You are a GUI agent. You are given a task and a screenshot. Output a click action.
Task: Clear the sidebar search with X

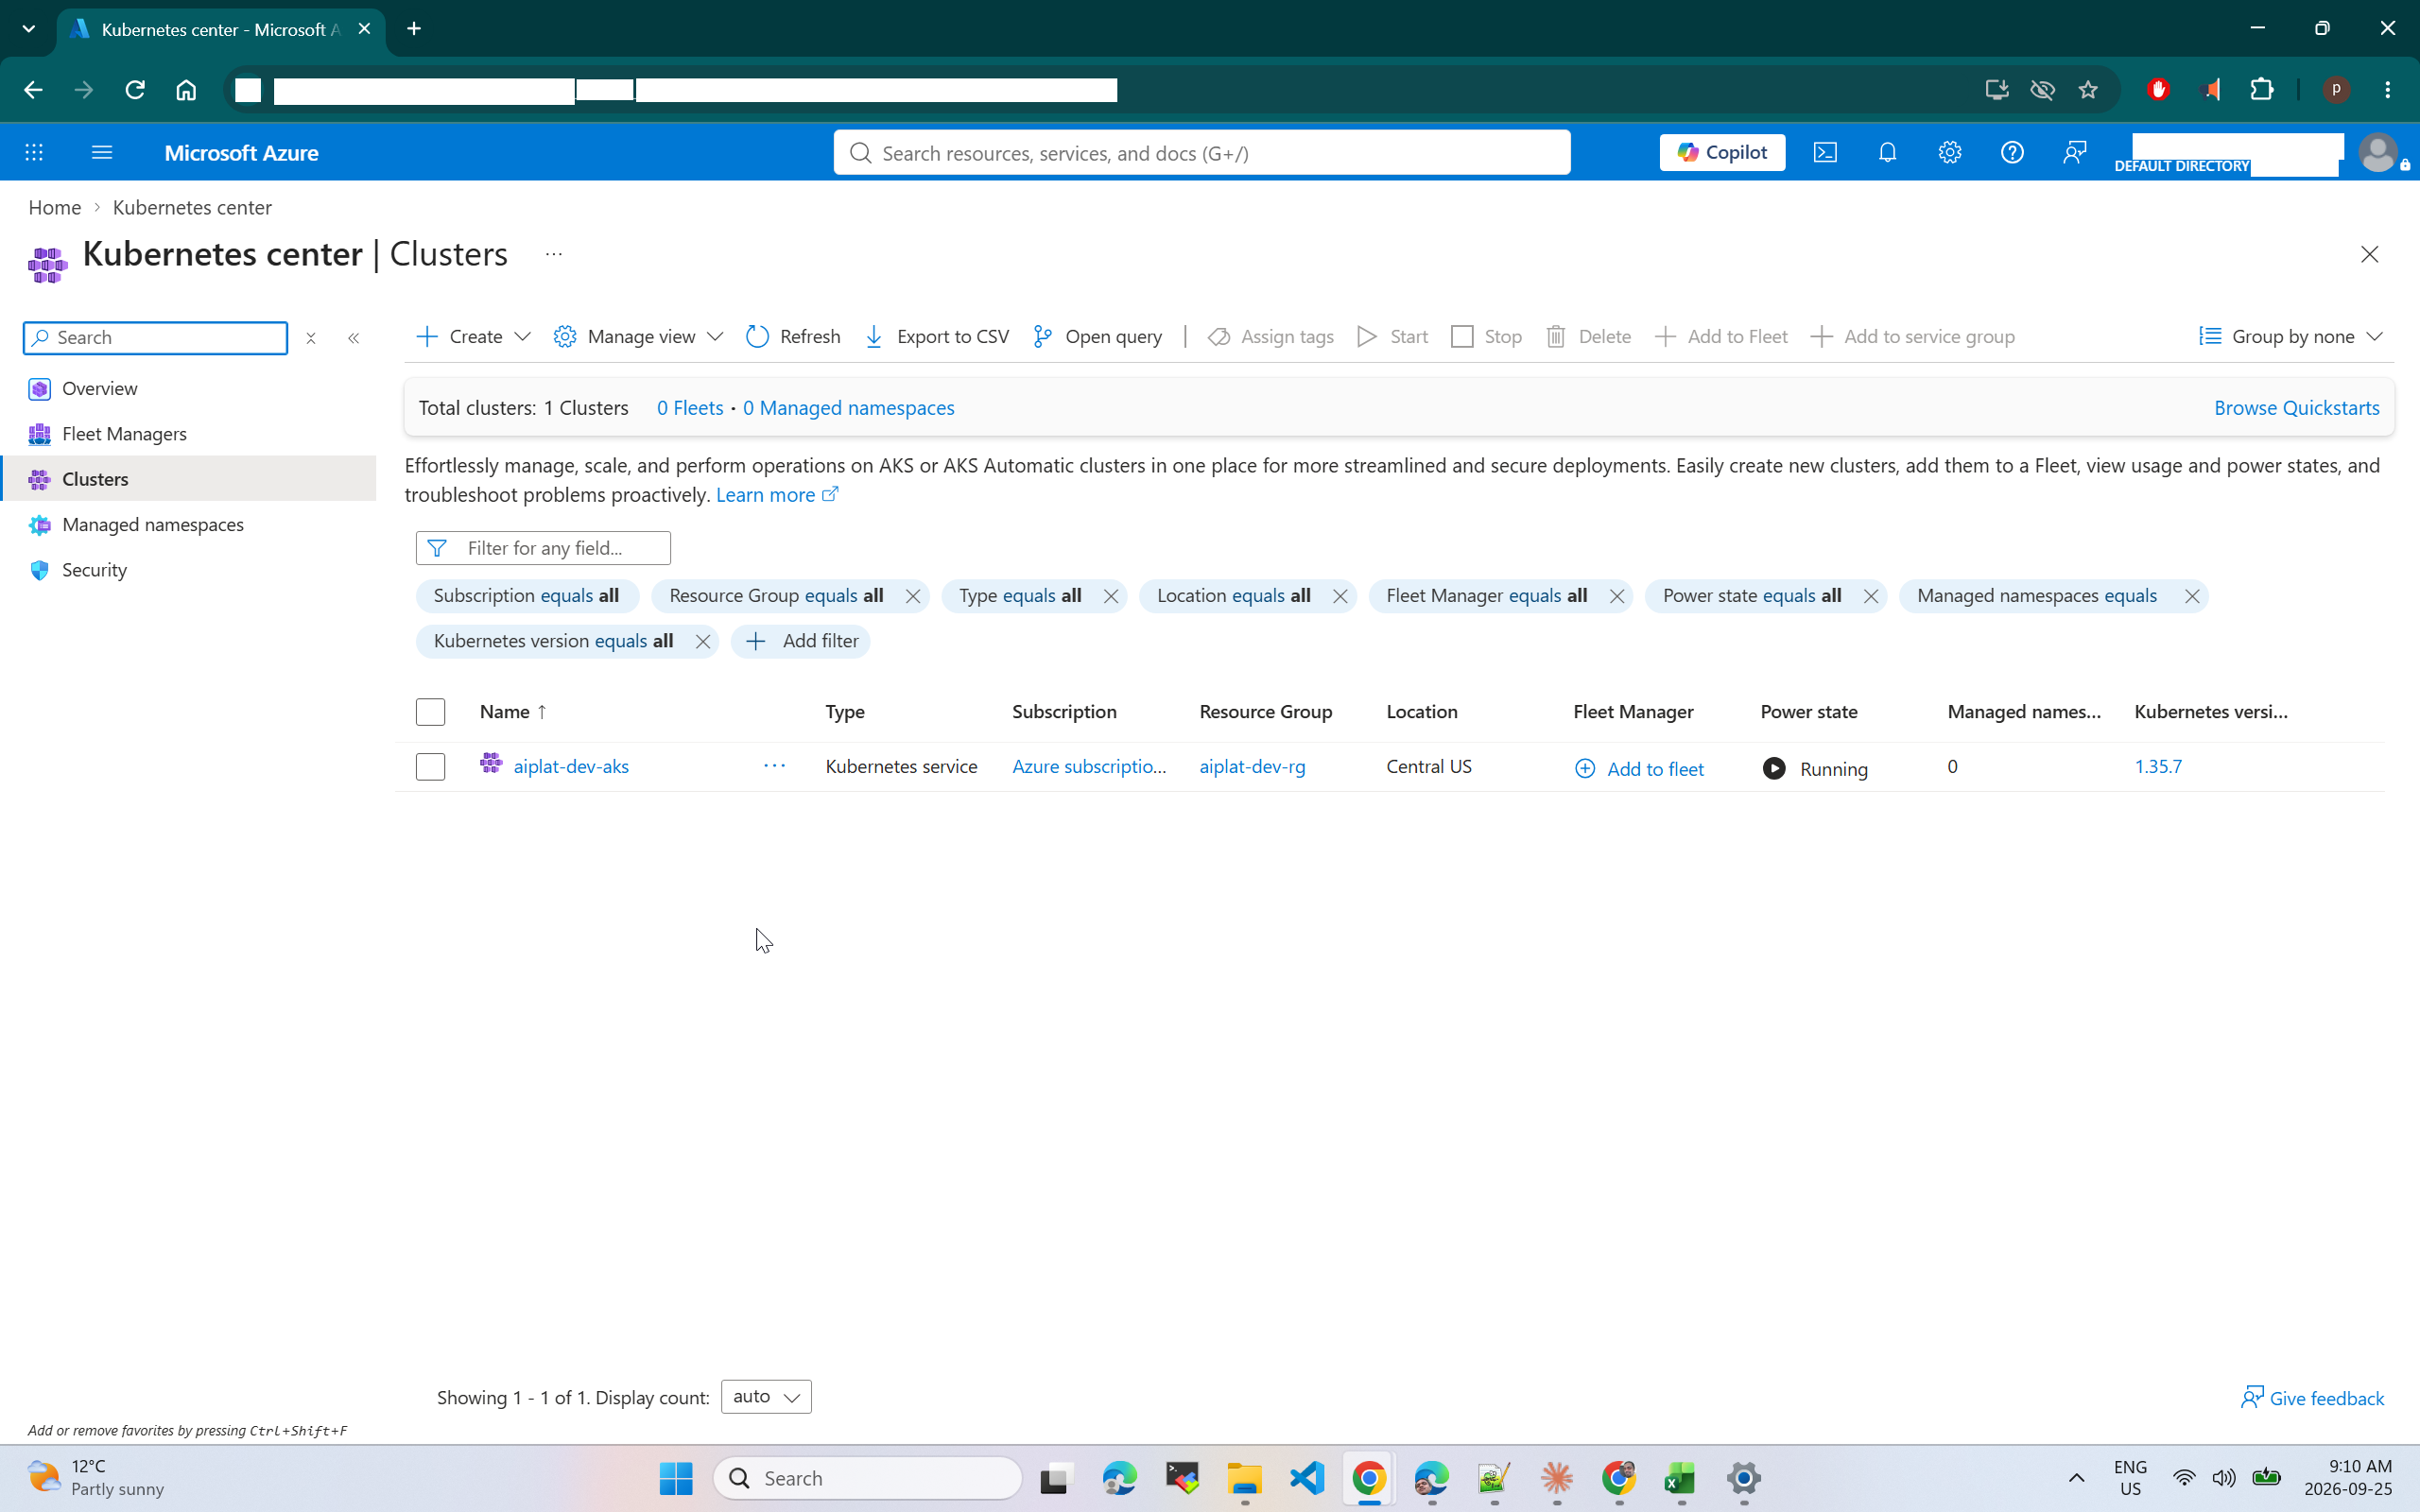tap(311, 338)
